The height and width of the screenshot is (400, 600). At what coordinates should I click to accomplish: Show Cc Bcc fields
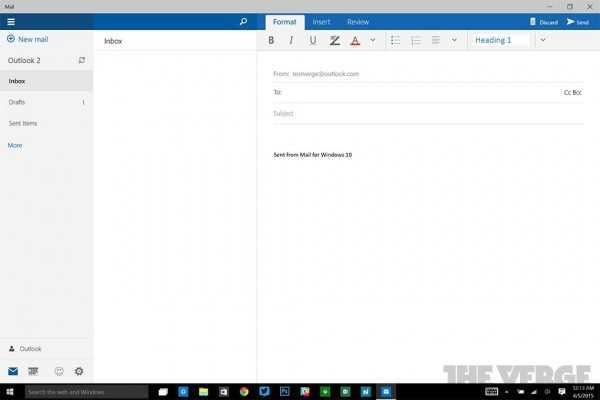(572, 92)
